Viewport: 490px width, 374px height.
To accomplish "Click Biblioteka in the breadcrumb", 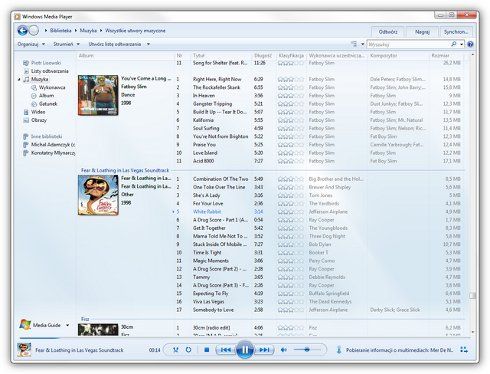I will (60, 31).
